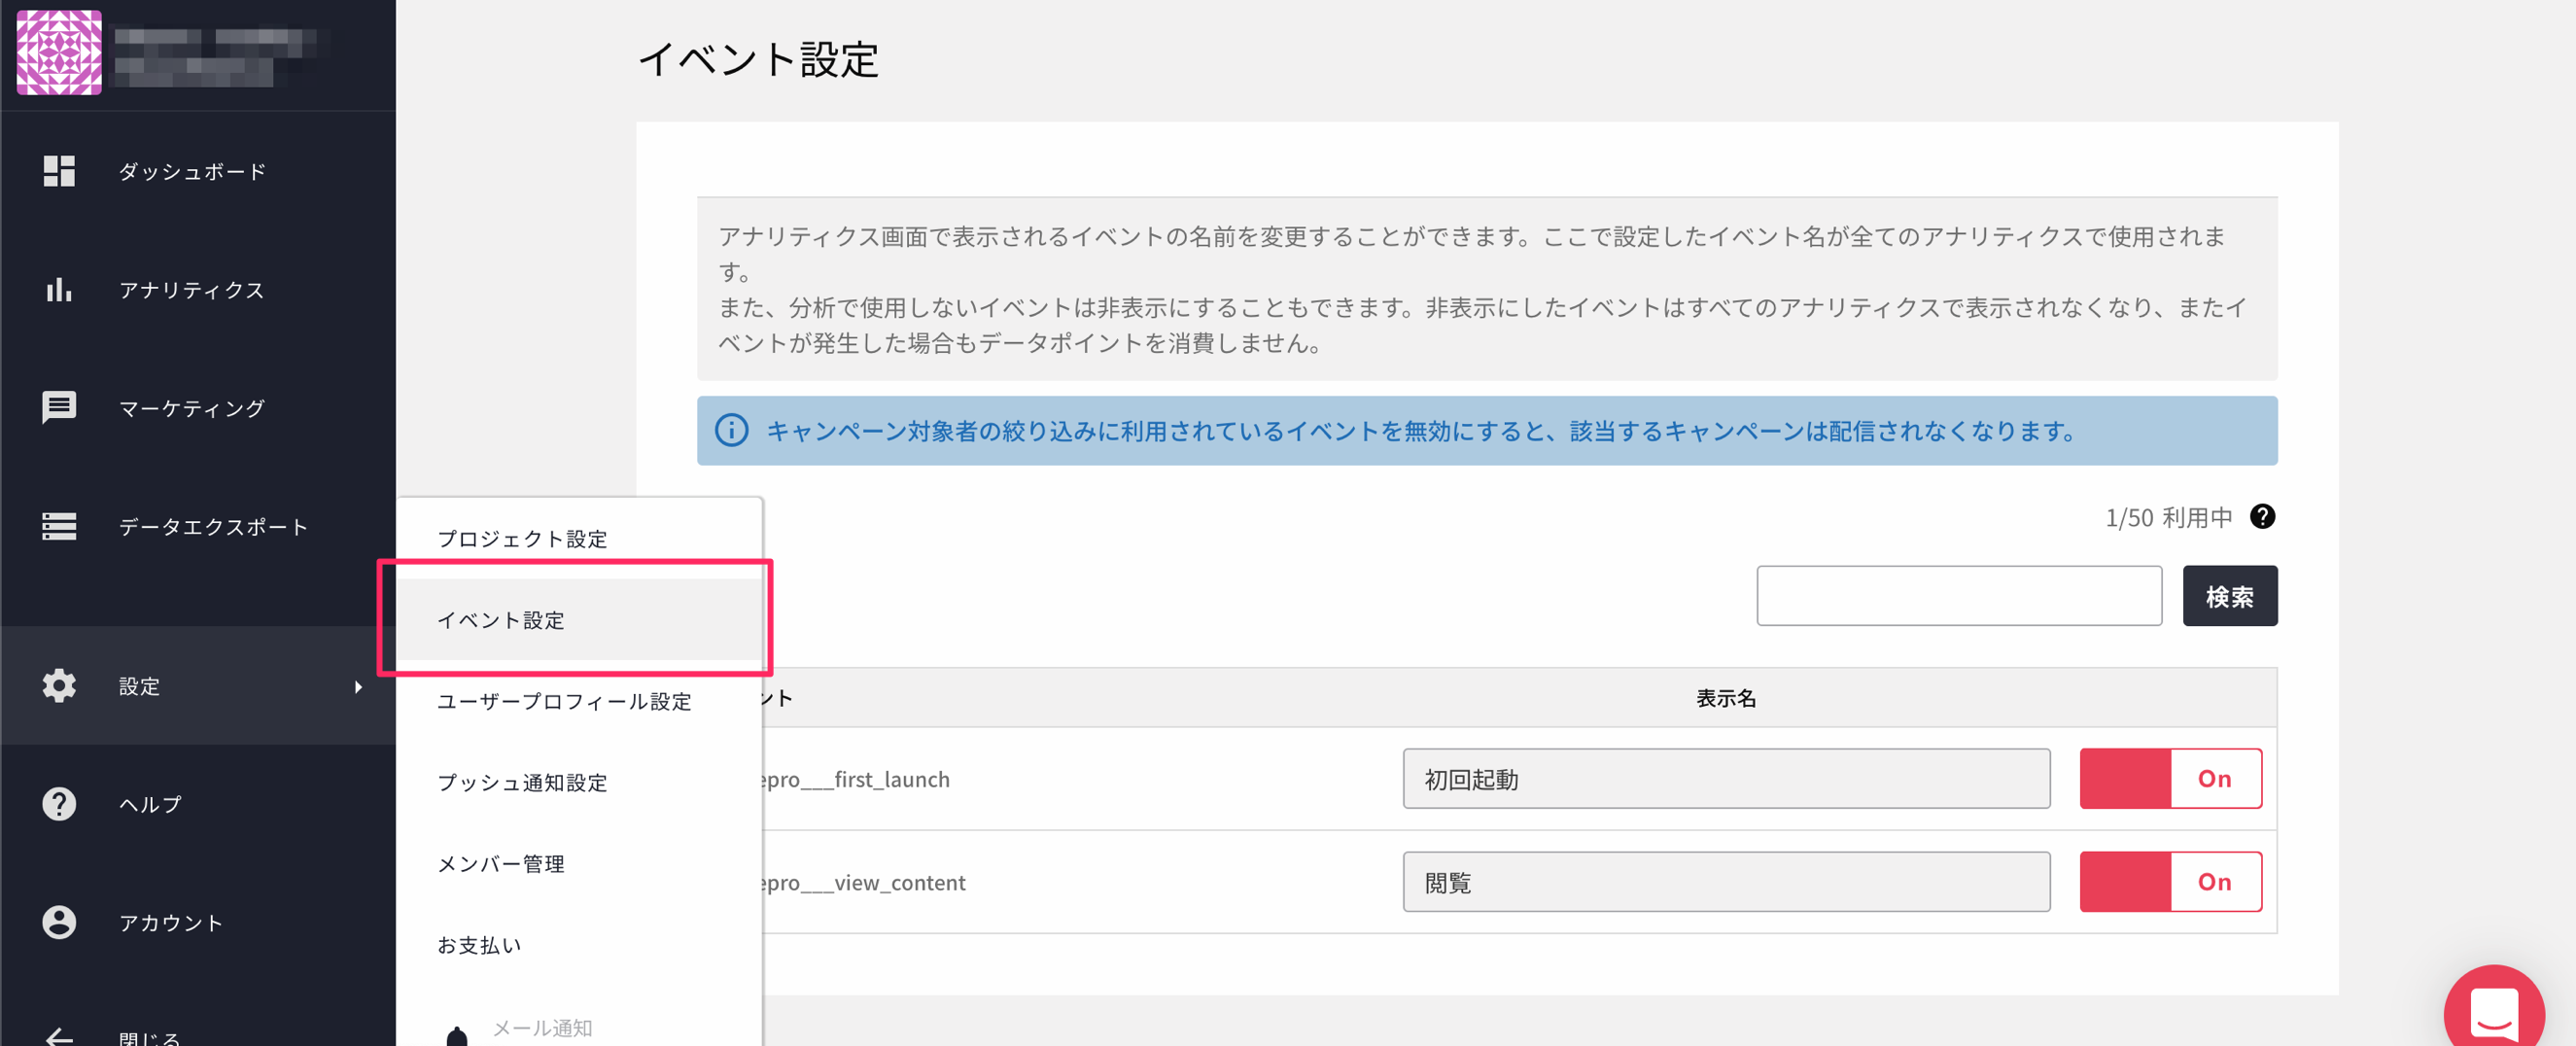
Task: Click the analytics bar chart icon
Action: point(59,289)
